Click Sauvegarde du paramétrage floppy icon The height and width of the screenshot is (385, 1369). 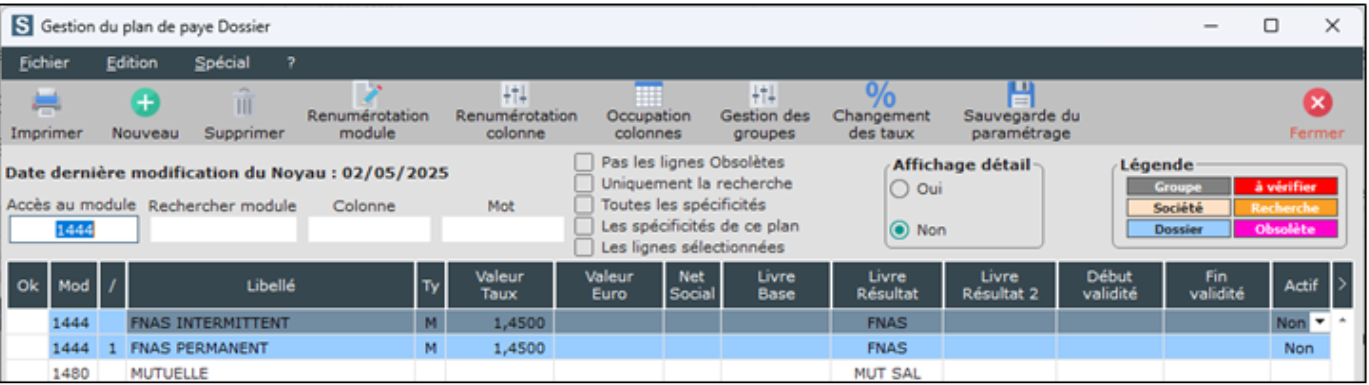pos(1020,94)
